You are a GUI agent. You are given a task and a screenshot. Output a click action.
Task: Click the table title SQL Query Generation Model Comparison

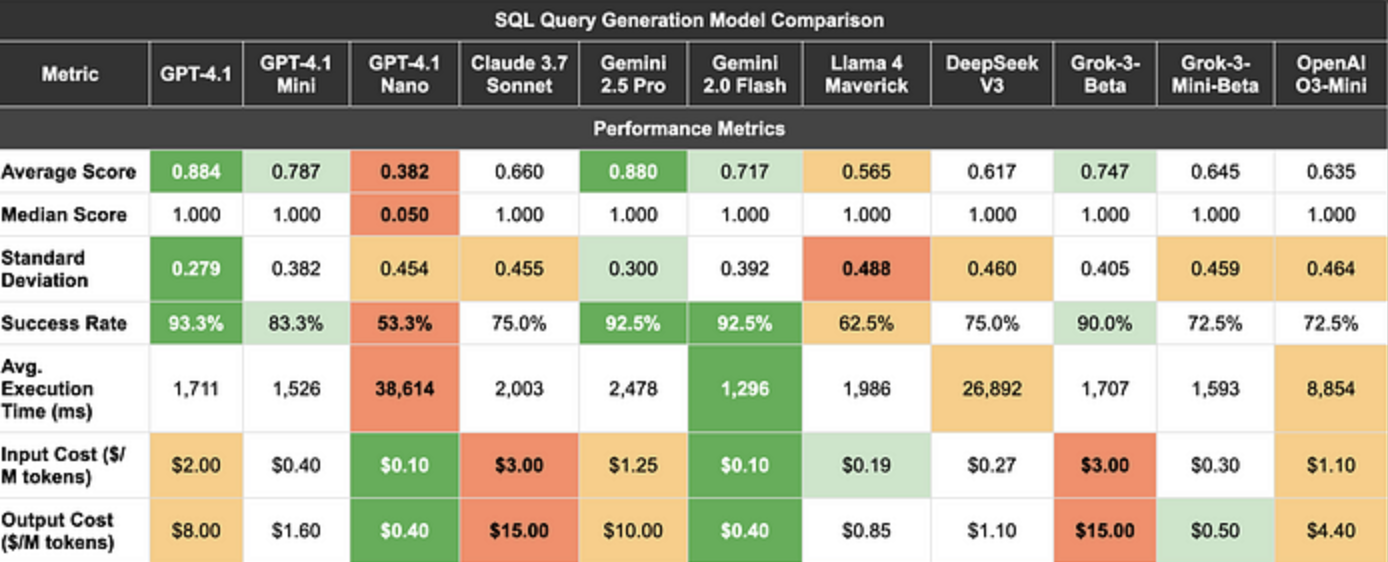click(689, 20)
